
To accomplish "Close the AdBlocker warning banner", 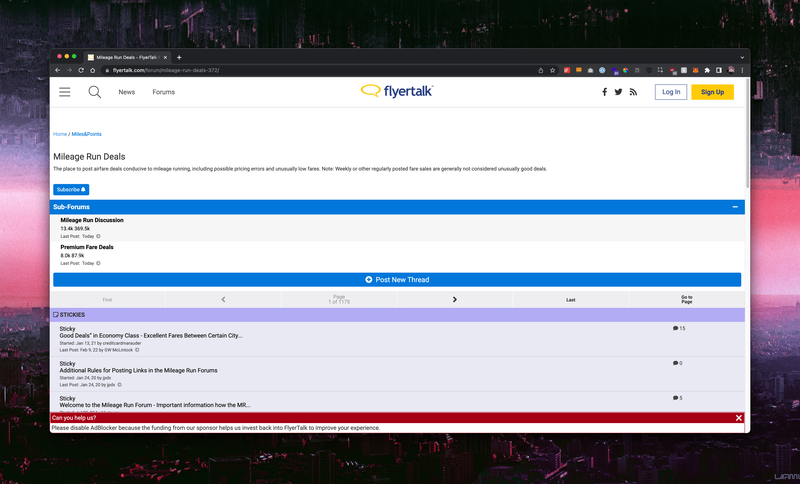I will tap(739, 418).
